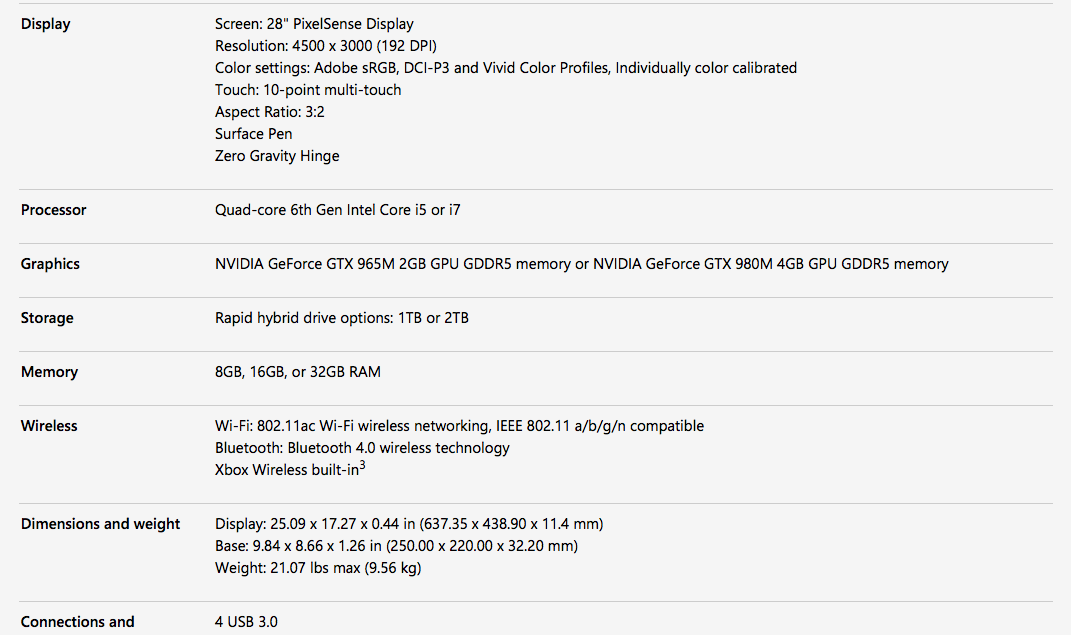Click the Bluetooth 4.0 wireless technology line
1071x635 pixels.
[362, 448]
